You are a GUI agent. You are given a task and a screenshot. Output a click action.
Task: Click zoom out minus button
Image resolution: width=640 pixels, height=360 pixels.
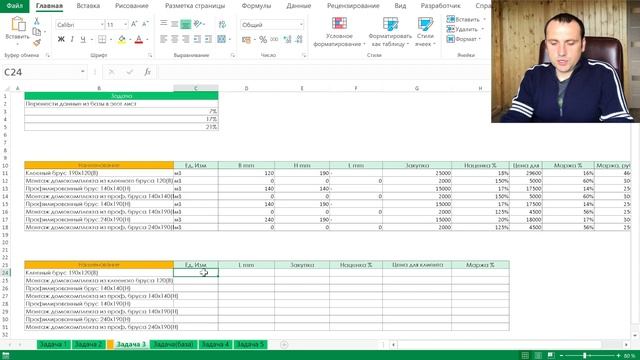562,356
